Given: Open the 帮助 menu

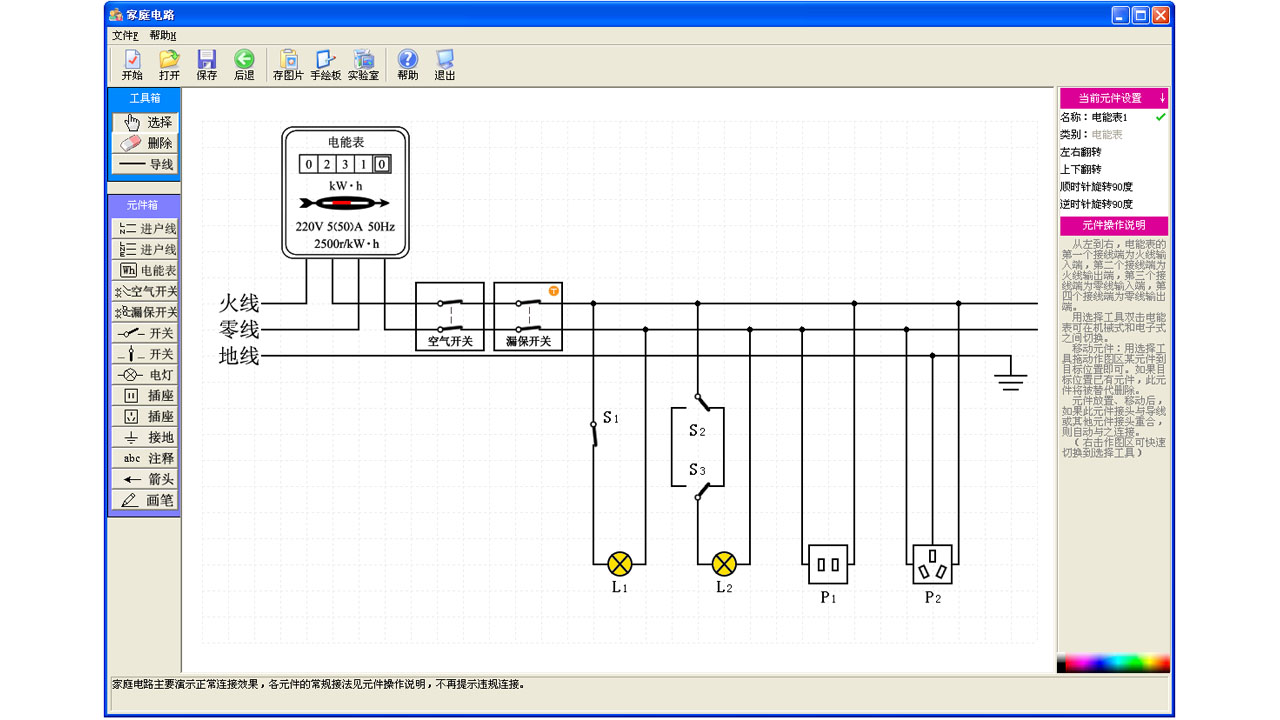Looking at the screenshot, I should pyautogui.click(x=162, y=35).
